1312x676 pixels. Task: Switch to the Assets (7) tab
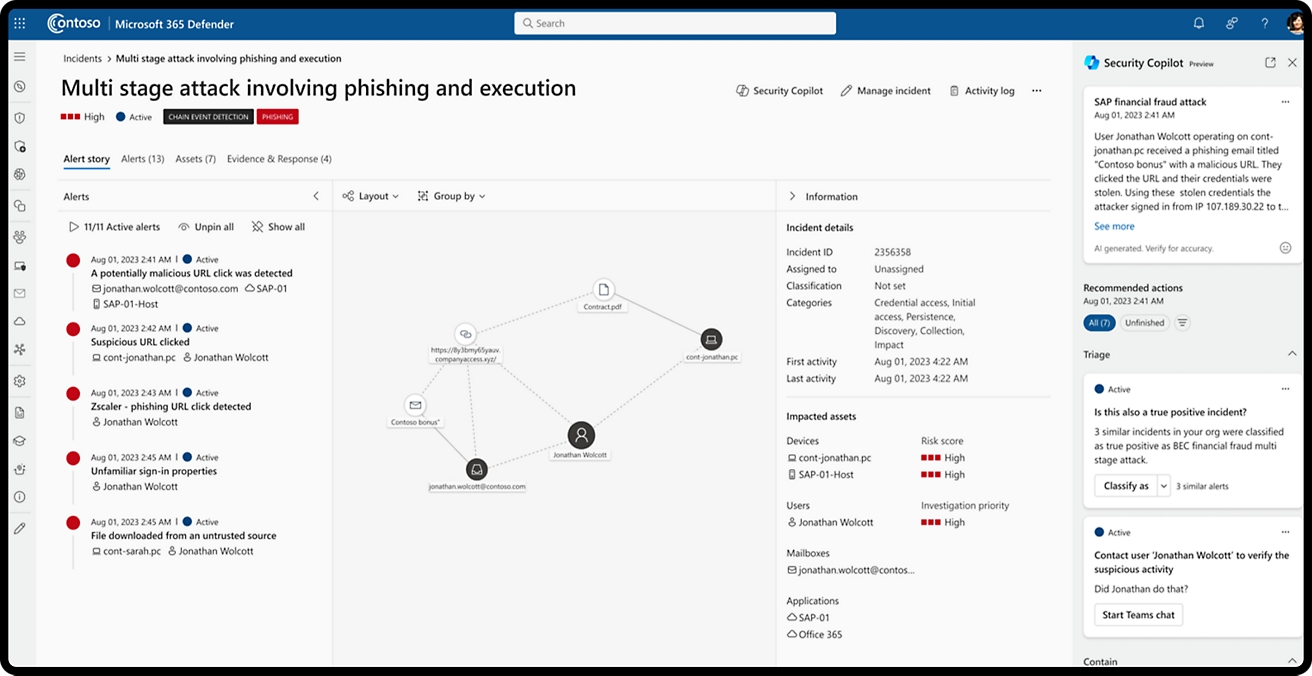pos(195,159)
